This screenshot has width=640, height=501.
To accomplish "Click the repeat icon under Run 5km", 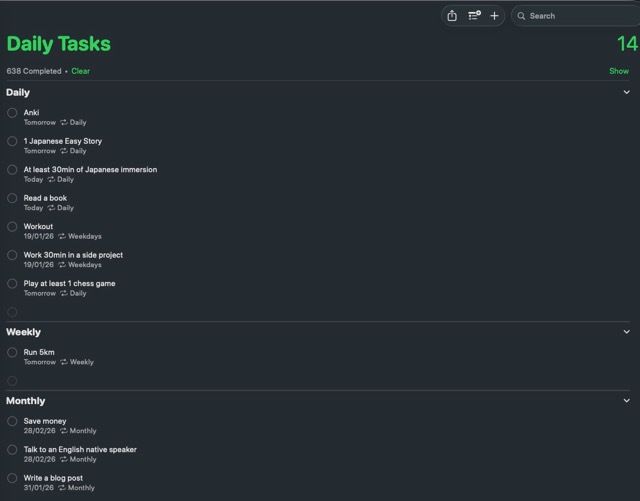I will [64, 362].
